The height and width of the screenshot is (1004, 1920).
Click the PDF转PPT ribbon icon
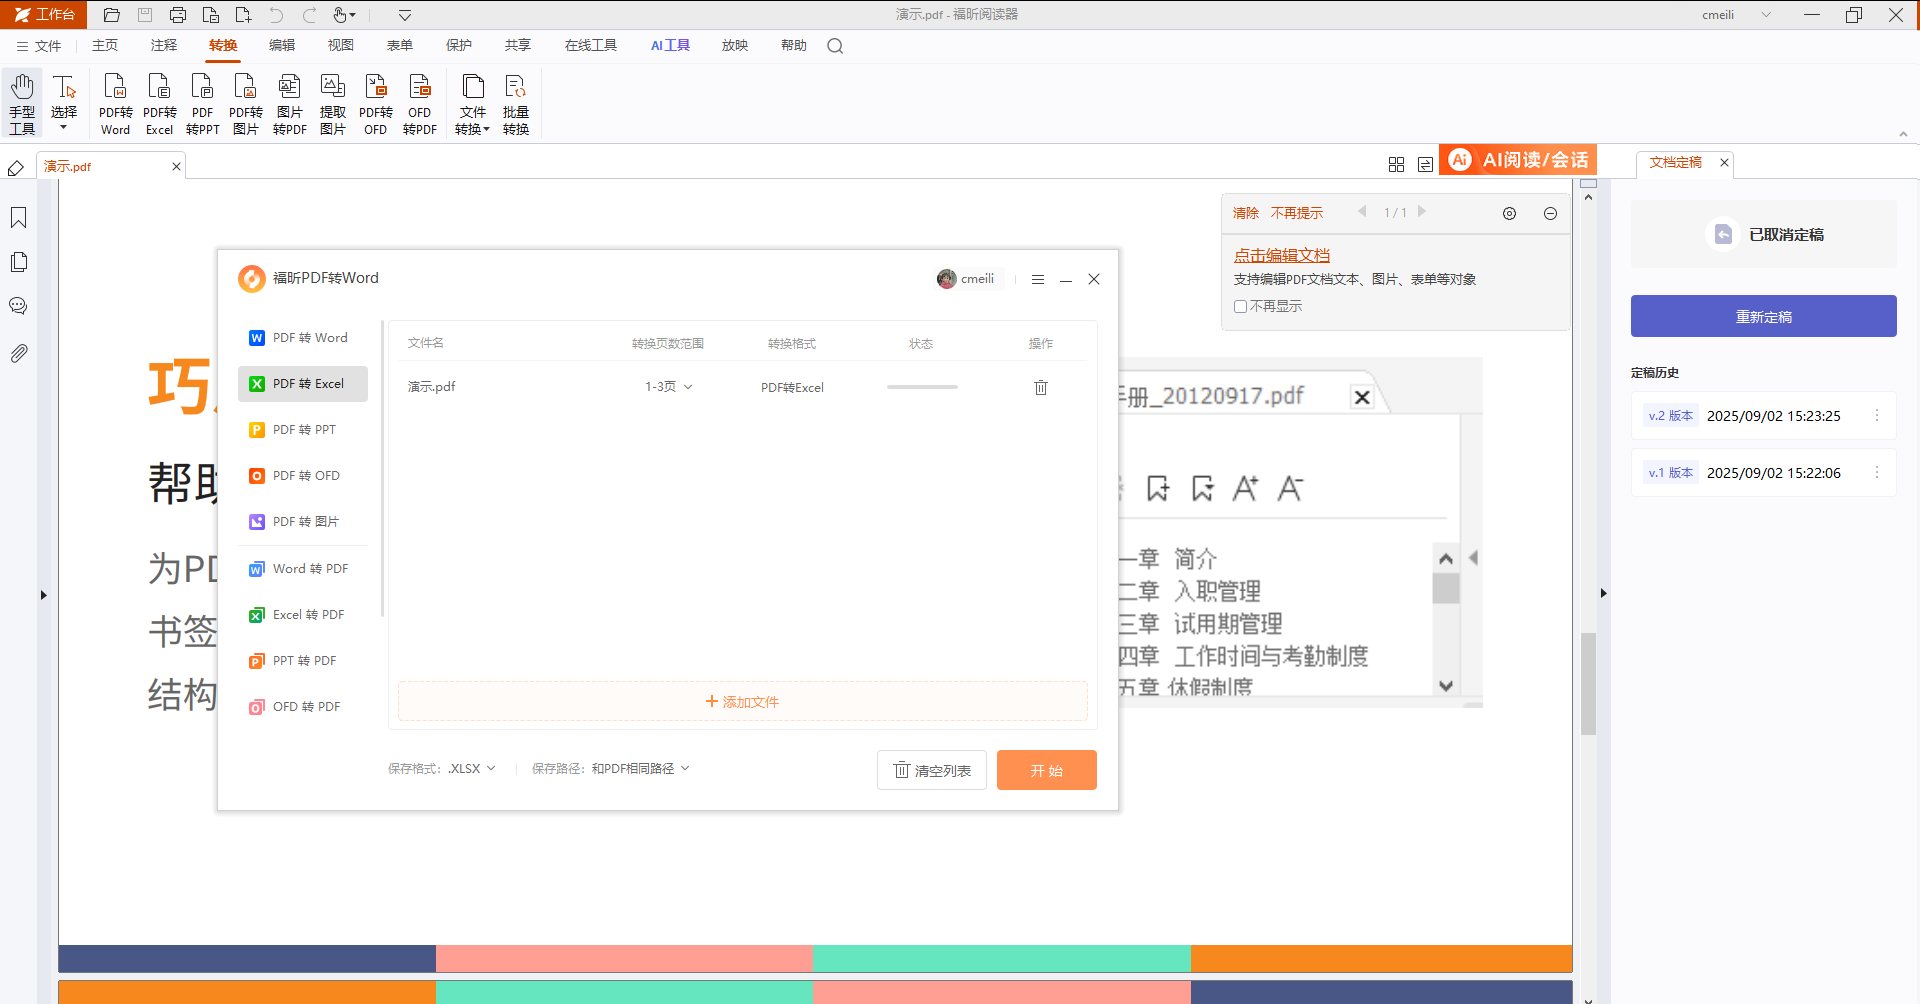[x=202, y=104]
